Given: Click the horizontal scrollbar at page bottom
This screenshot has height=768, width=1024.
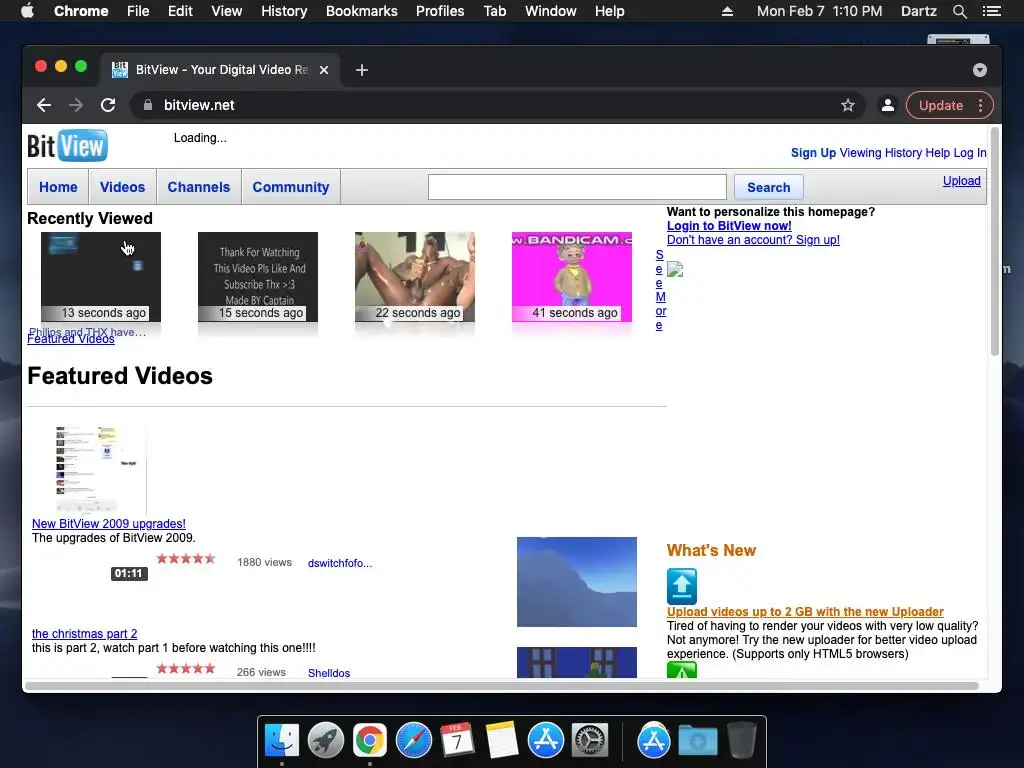Looking at the screenshot, I should pyautogui.click(x=502, y=686).
